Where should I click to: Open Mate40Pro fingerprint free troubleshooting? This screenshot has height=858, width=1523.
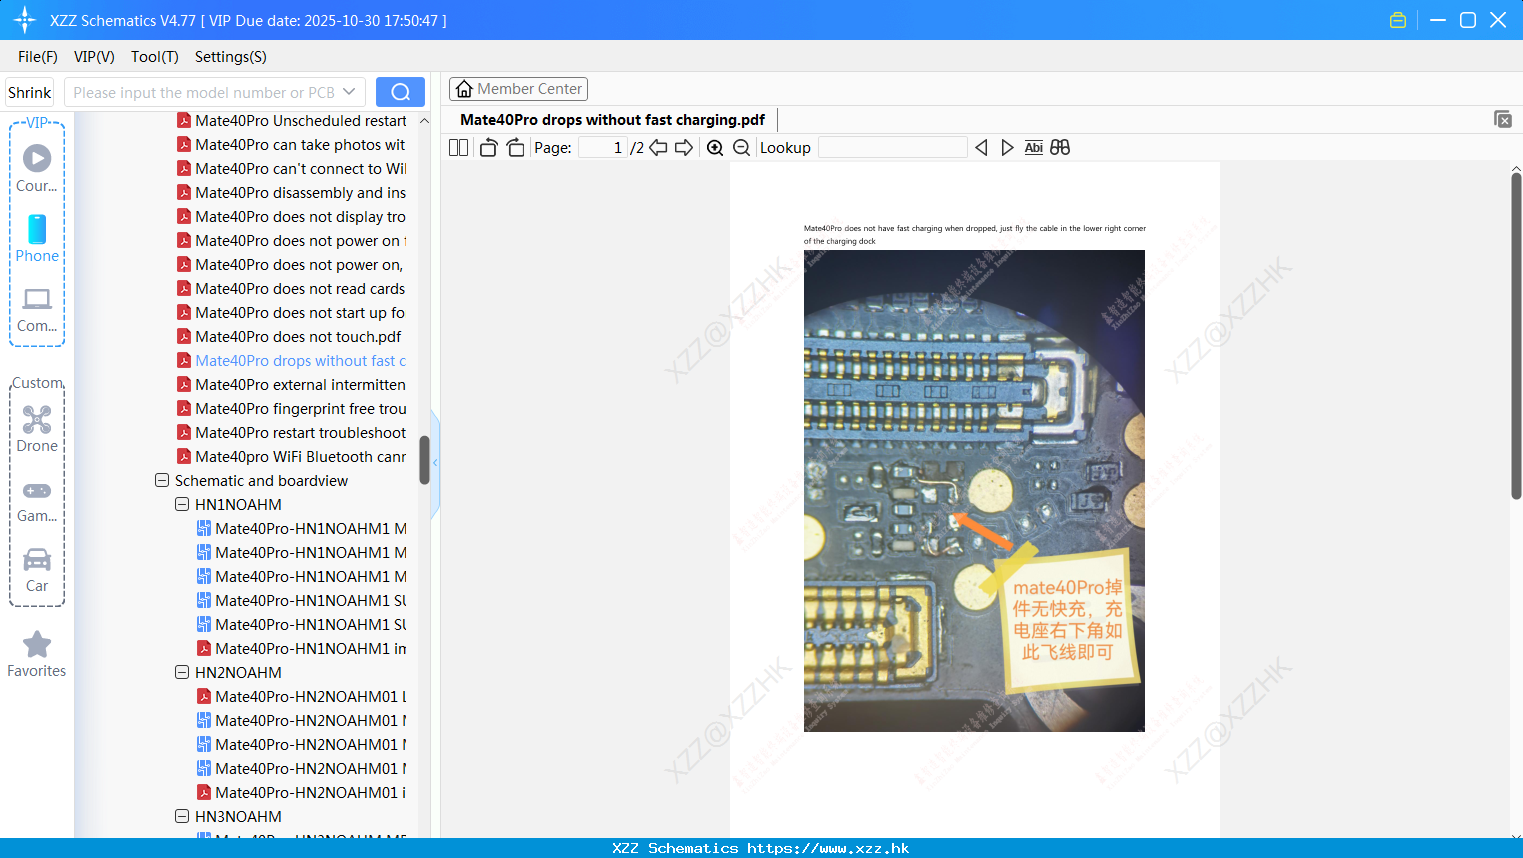tap(292, 408)
